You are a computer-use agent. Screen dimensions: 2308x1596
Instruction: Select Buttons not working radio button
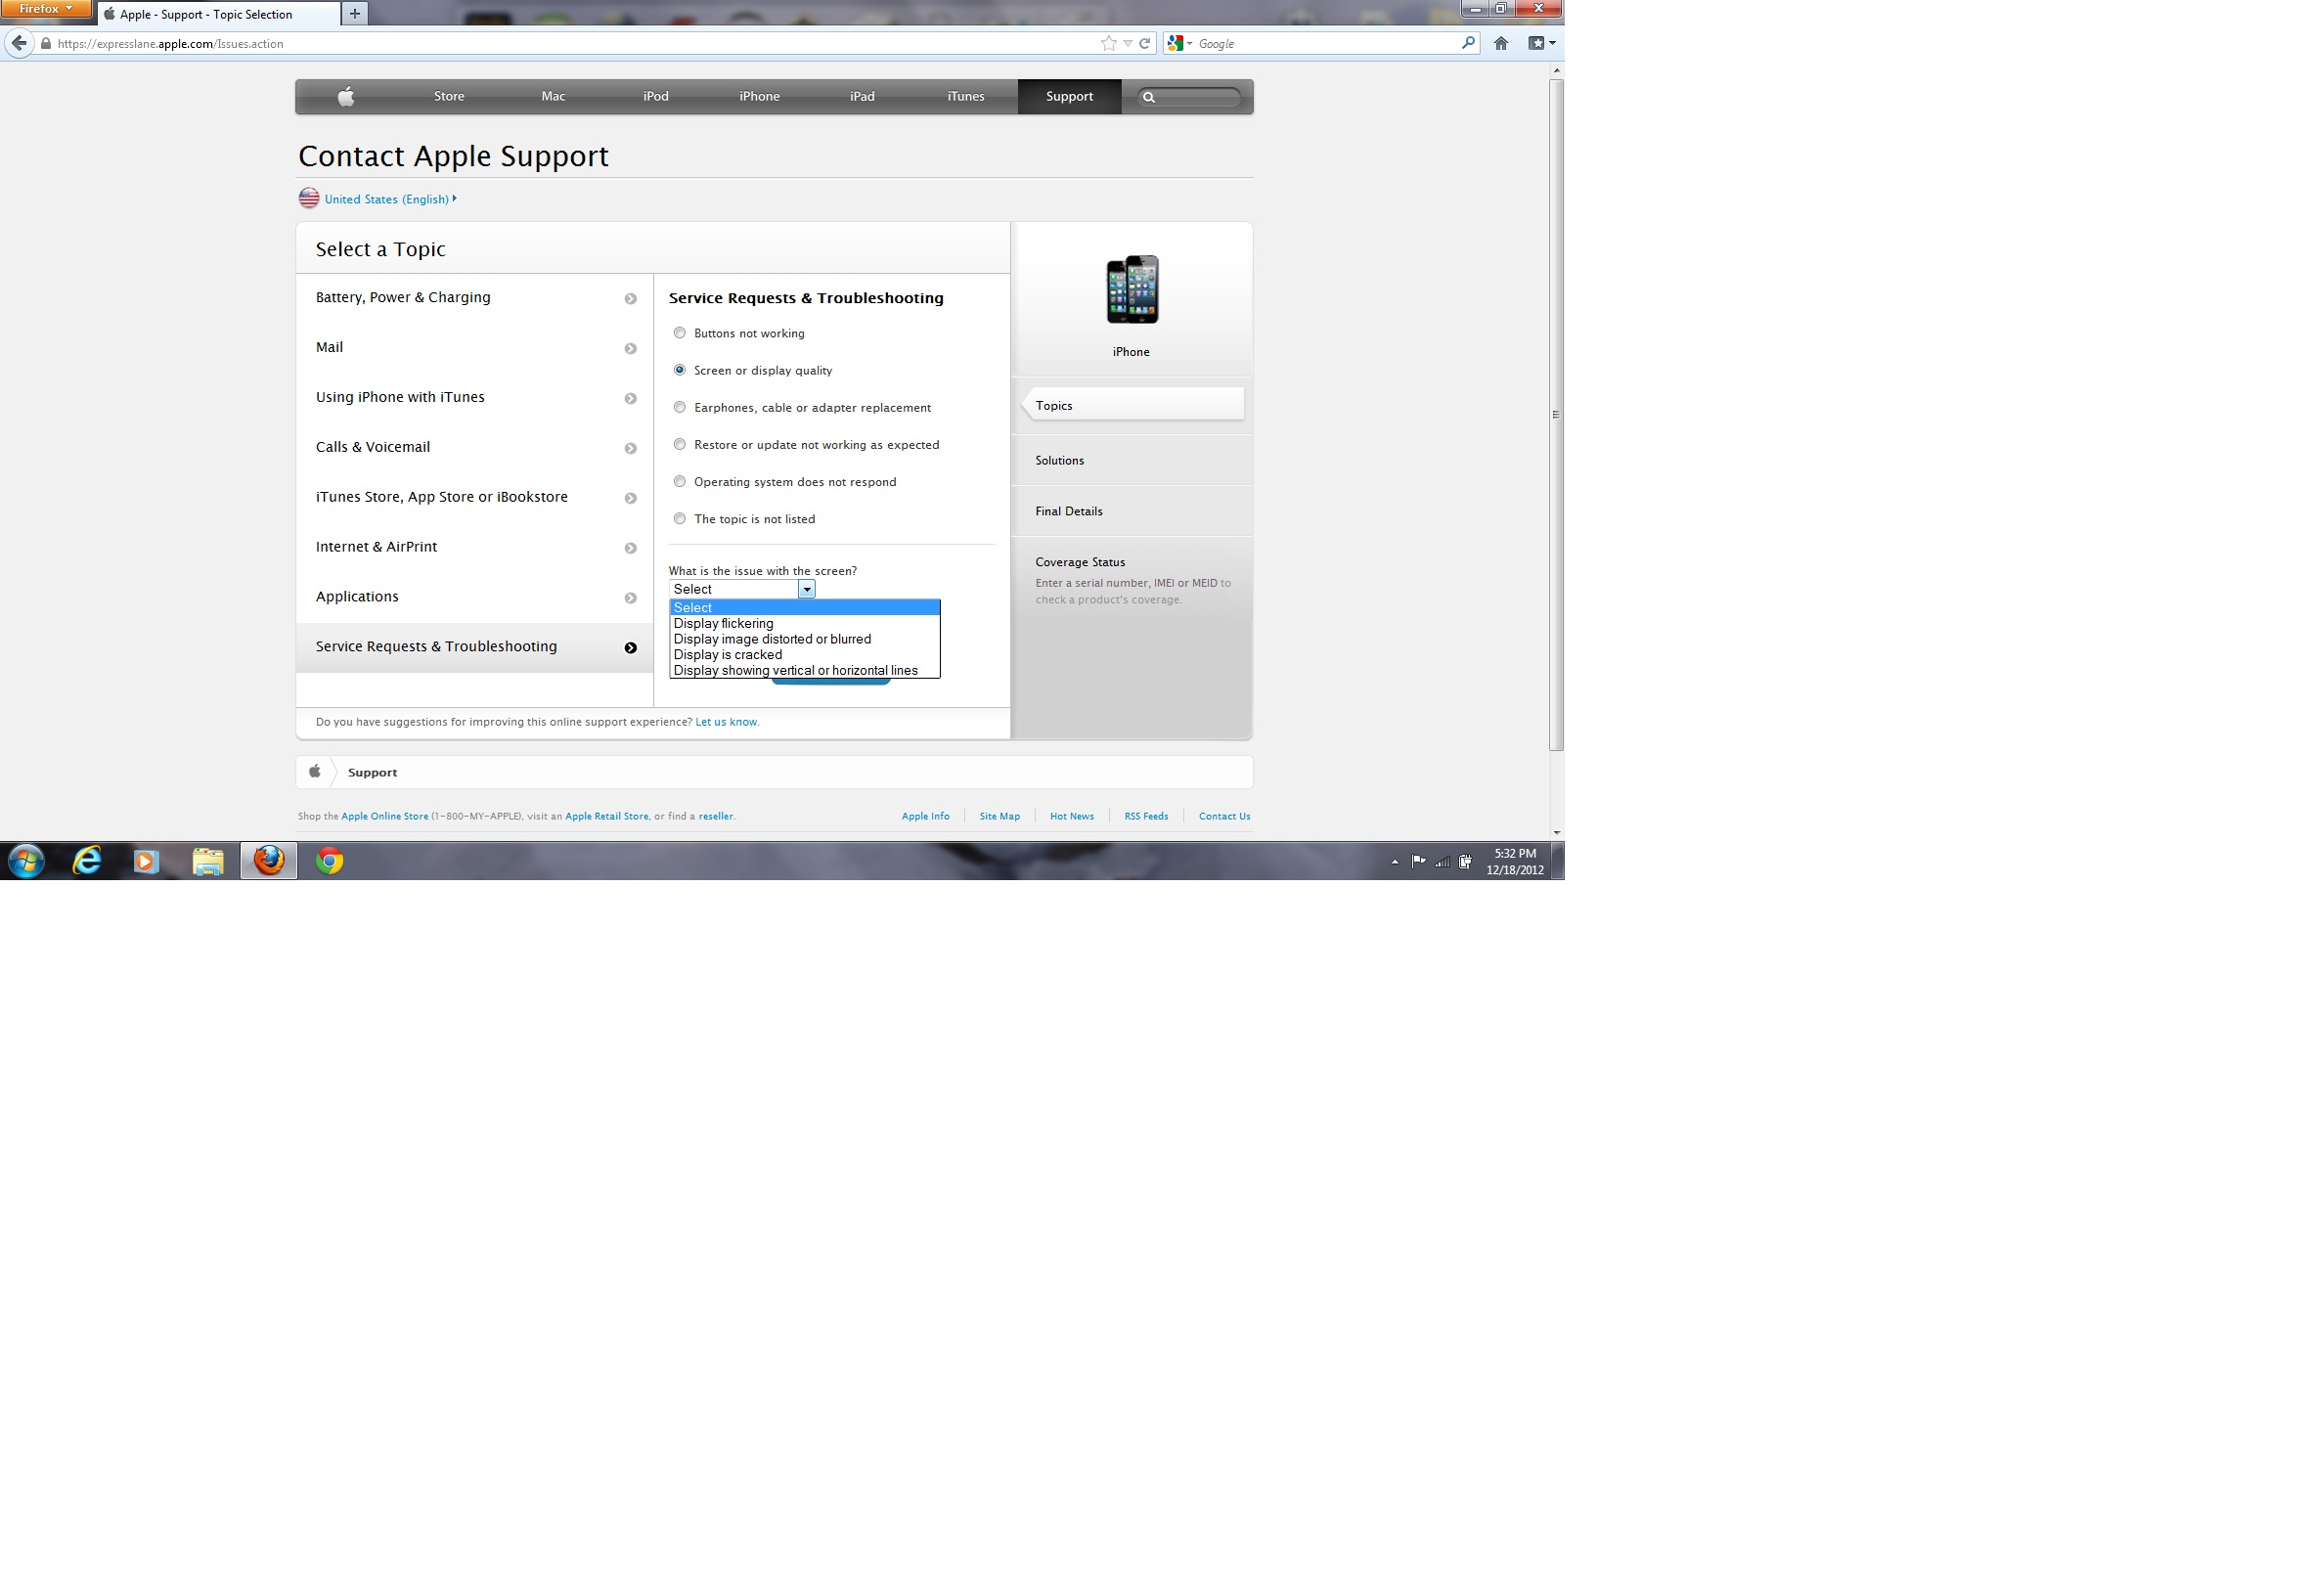[680, 333]
